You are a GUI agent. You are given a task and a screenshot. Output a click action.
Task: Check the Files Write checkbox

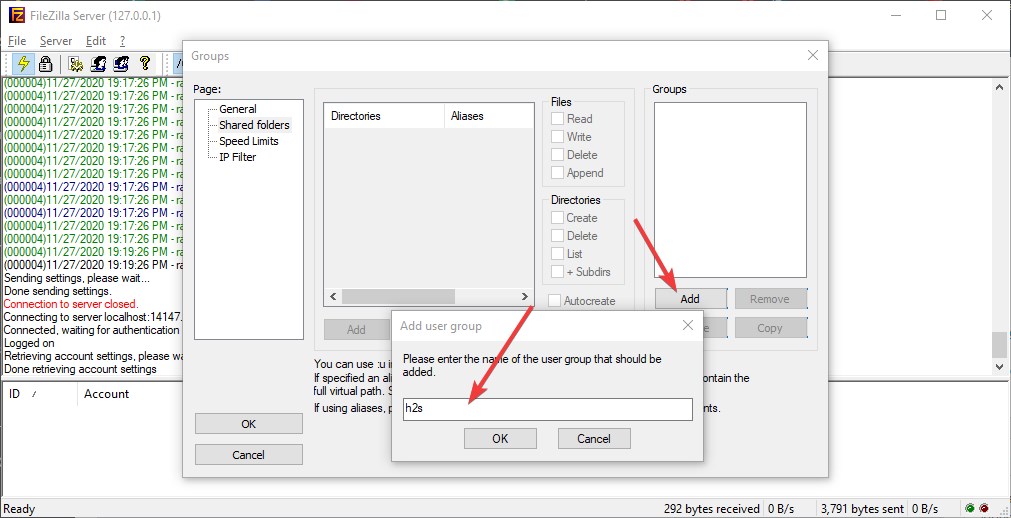(x=557, y=137)
